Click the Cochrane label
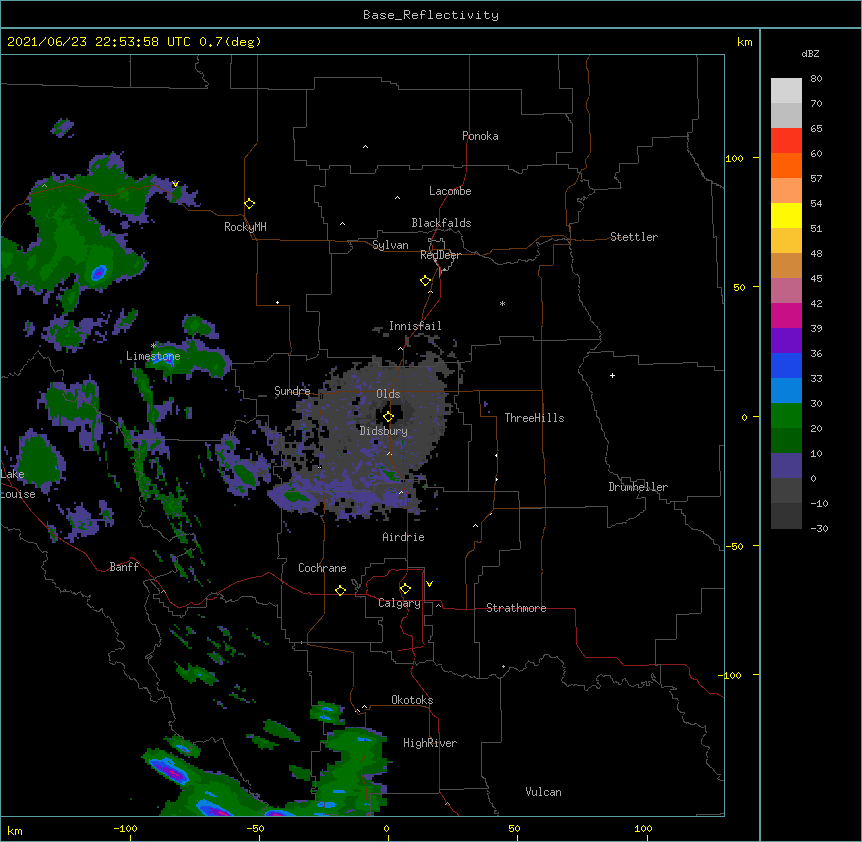 point(322,568)
